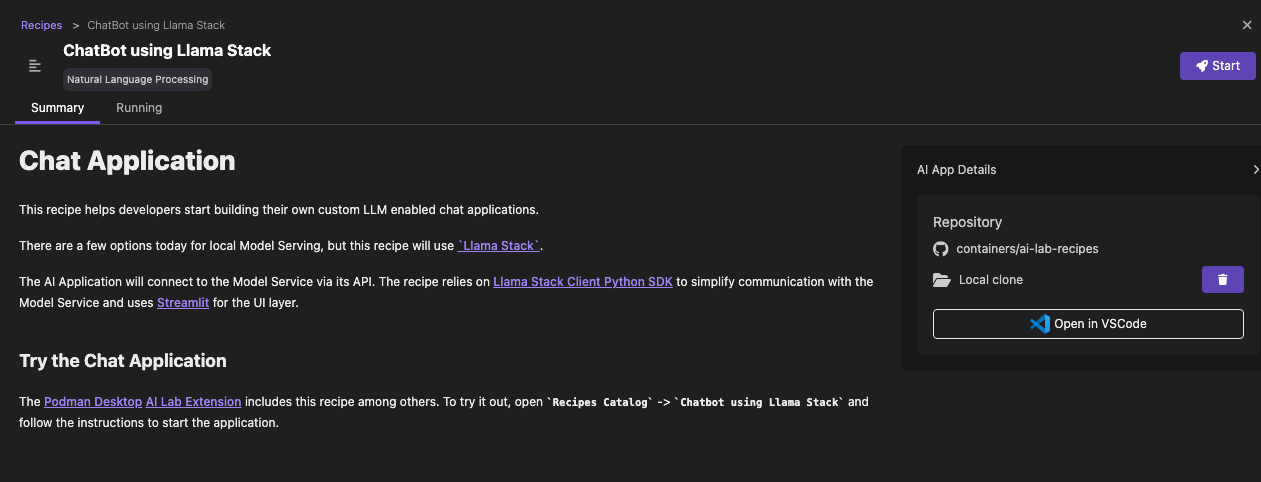Open the AI Lab Extension link
The image size is (1261, 482).
(x=193, y=402)
